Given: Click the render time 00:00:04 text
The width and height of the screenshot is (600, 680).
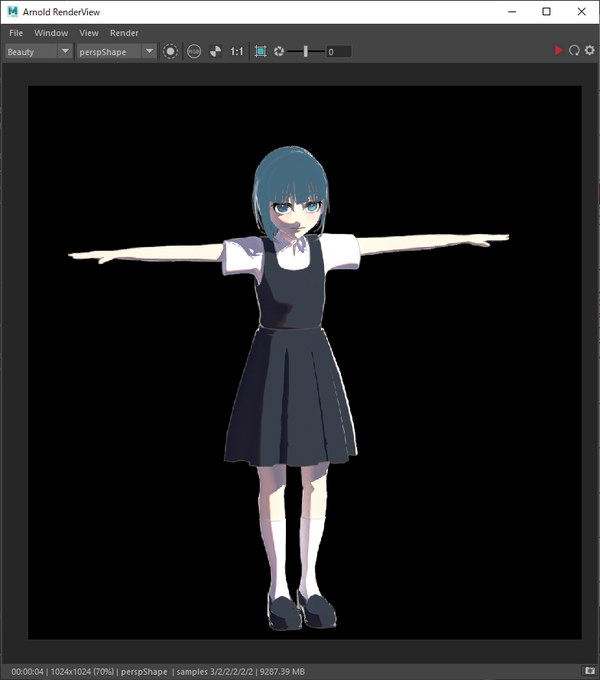Looking at the screenshot, I should [27, 671].
